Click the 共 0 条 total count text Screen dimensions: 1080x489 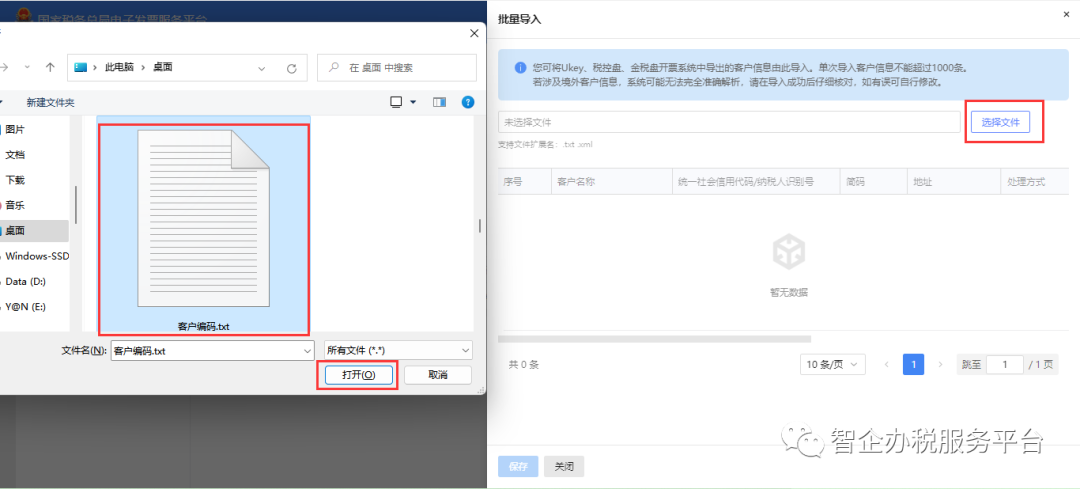tap(523, 364)
